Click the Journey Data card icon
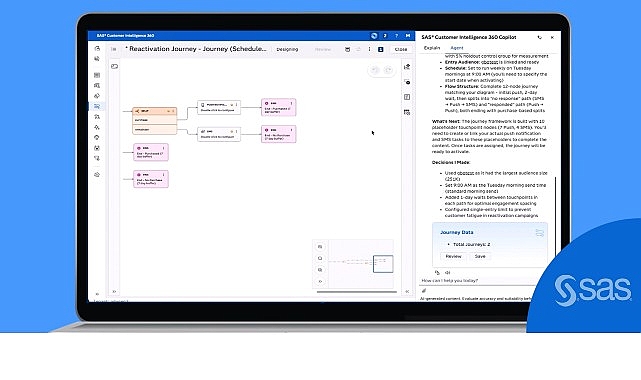Screen dimensions: 641x380 540,233
